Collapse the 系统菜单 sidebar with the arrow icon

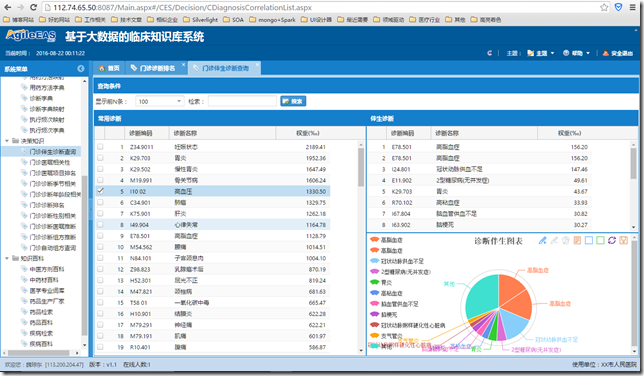81,69
